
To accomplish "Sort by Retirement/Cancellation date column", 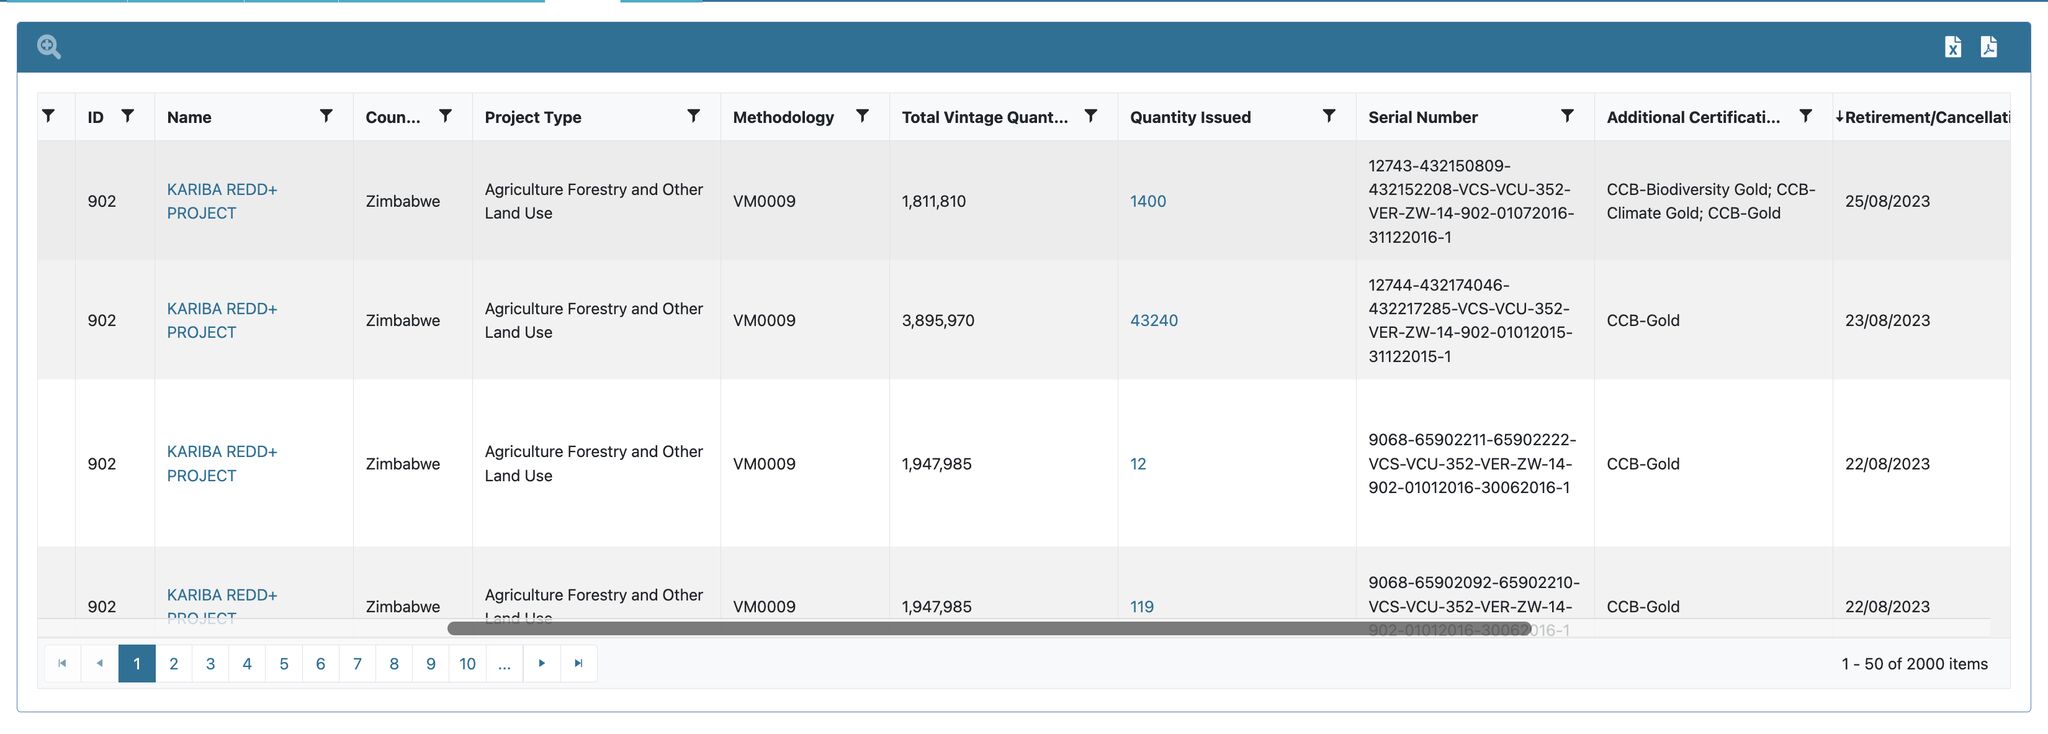I will 1926,117.
